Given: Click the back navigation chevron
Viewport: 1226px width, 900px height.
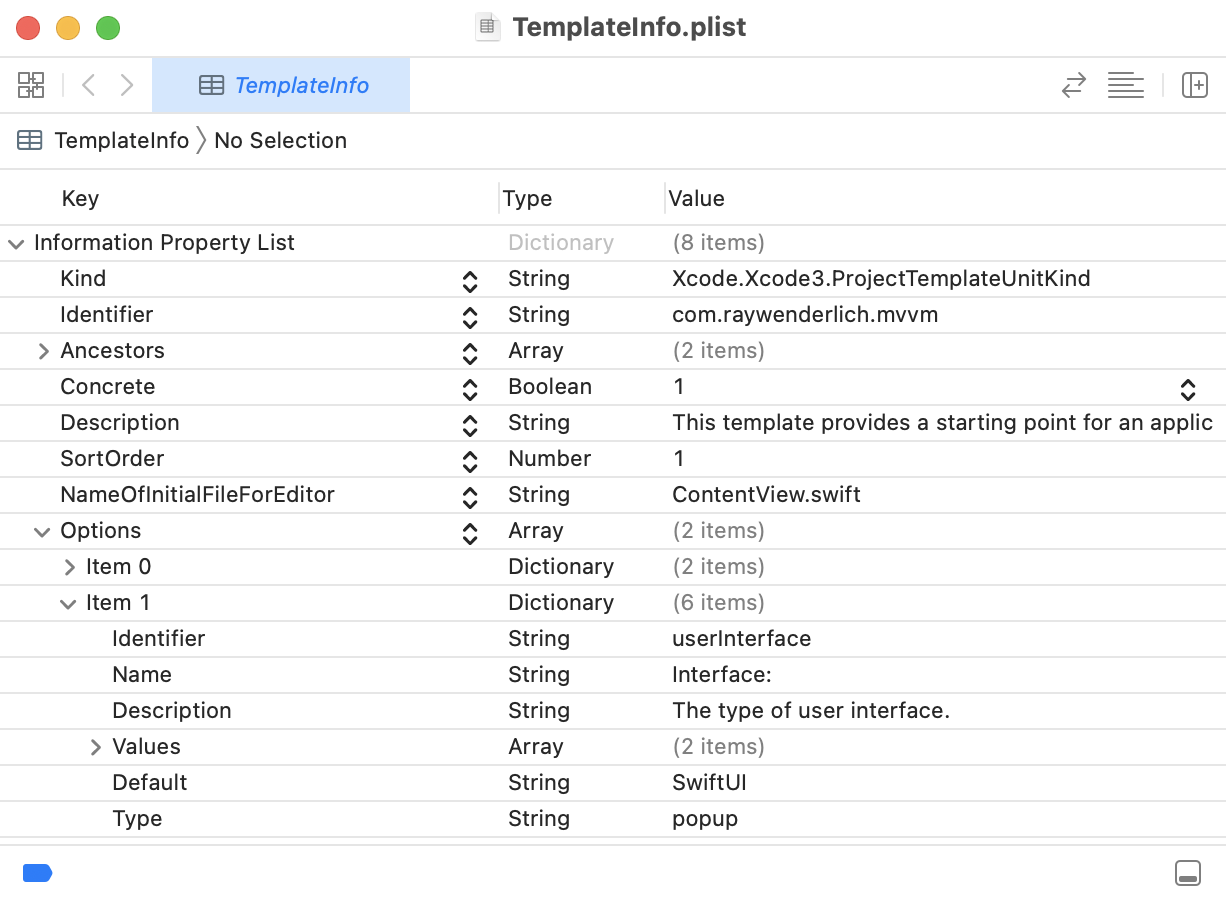Looking at the screenshot, I should point(88,85).
